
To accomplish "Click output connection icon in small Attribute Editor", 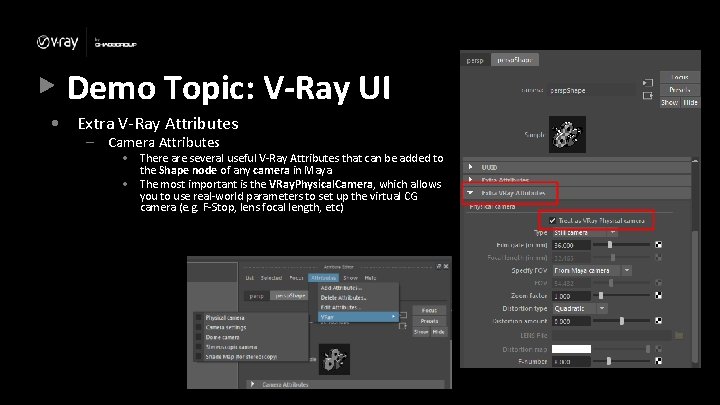I will [x=403, y=326].
